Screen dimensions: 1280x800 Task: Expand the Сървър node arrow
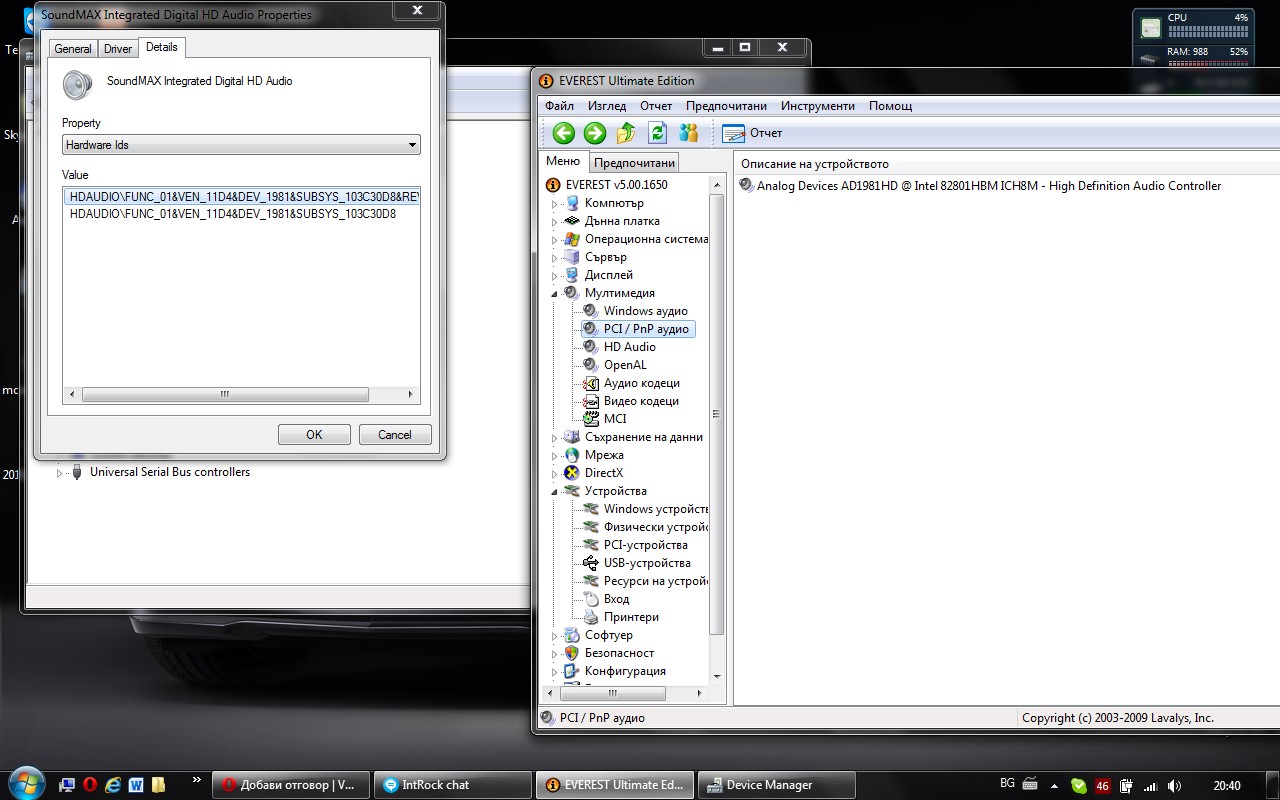[x=555, y=258]
